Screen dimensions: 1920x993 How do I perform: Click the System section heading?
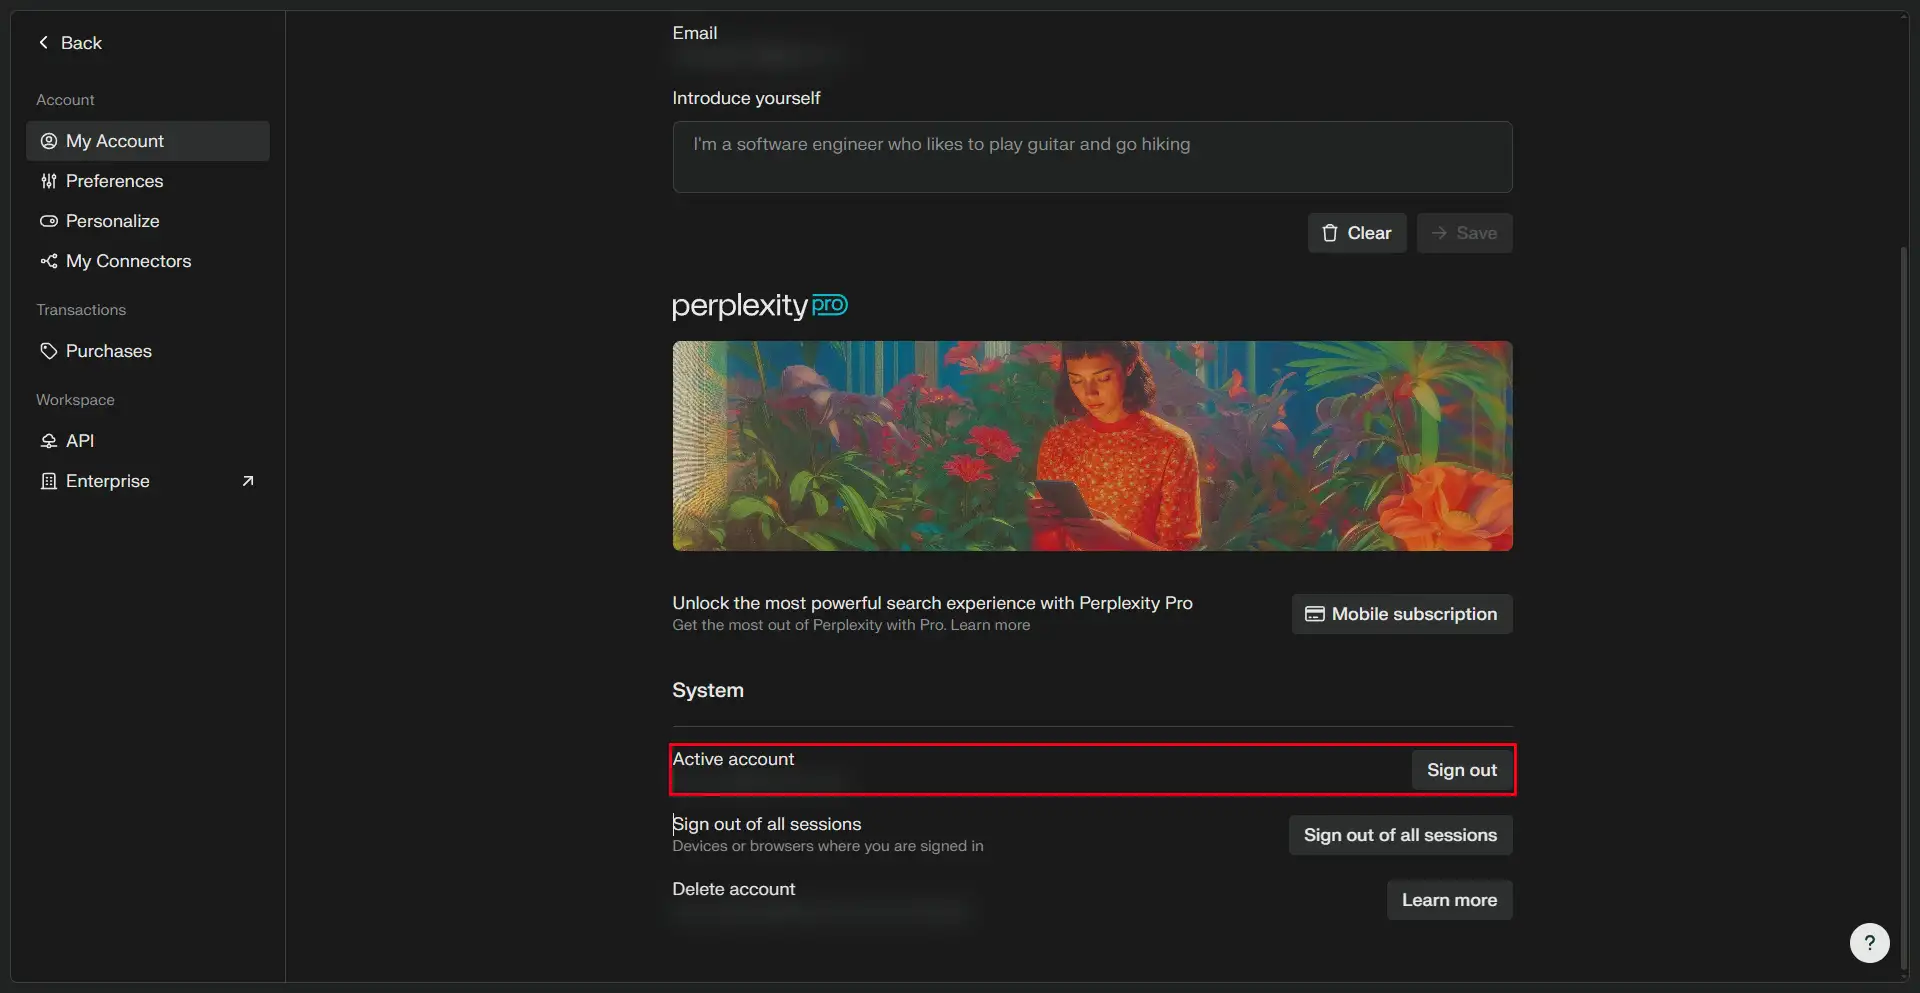pos(708,690)
